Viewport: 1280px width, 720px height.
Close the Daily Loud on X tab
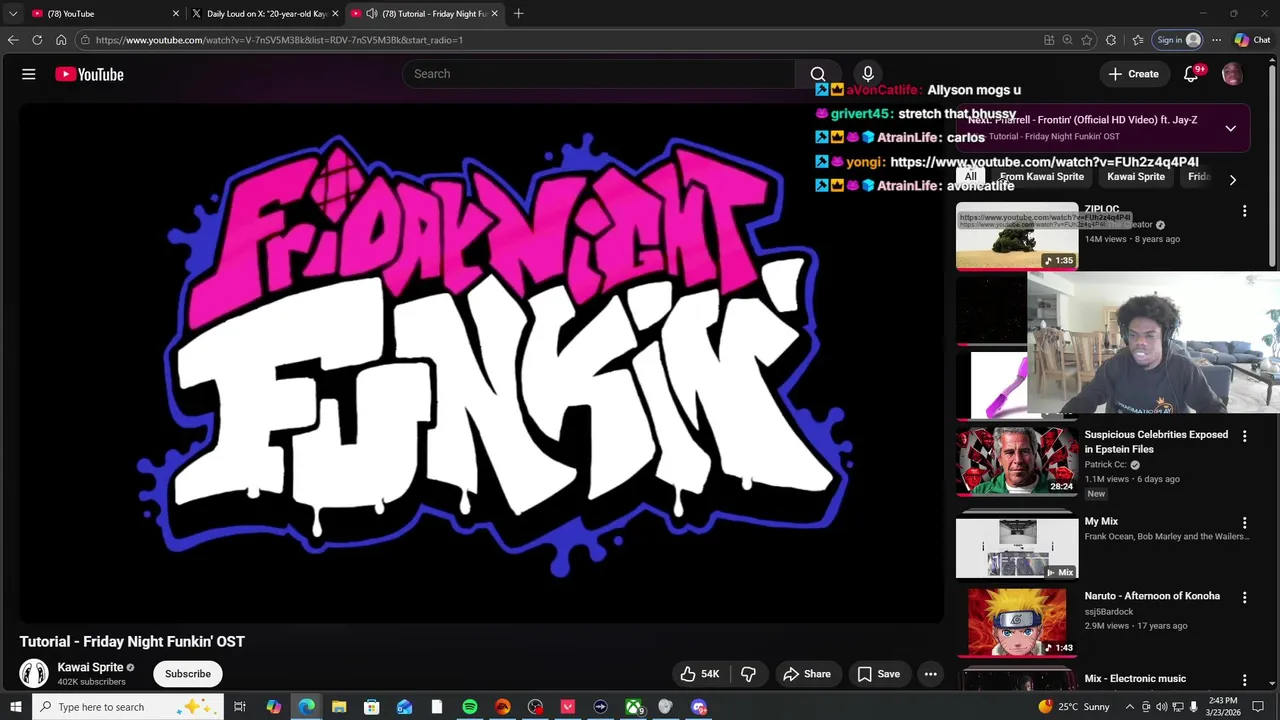click(x=335, y=14)
